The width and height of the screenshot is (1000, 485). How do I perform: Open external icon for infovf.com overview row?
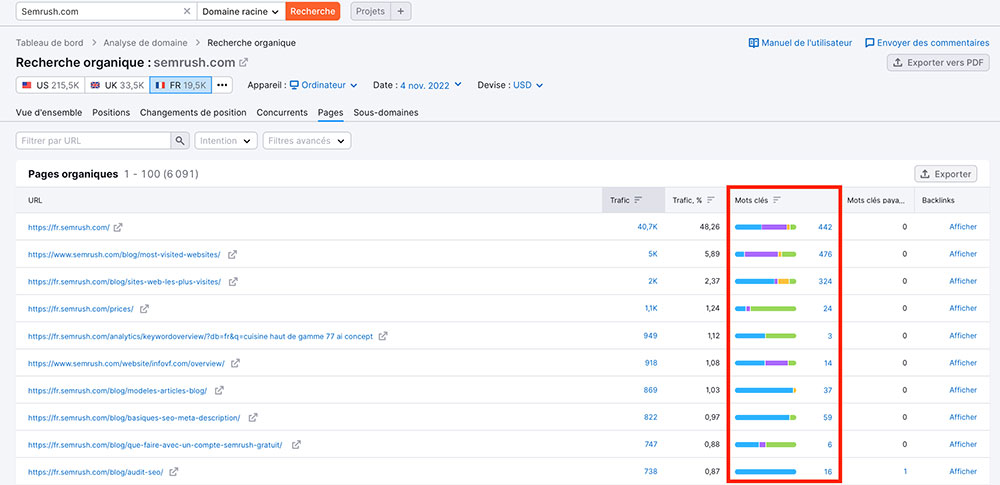235,363
